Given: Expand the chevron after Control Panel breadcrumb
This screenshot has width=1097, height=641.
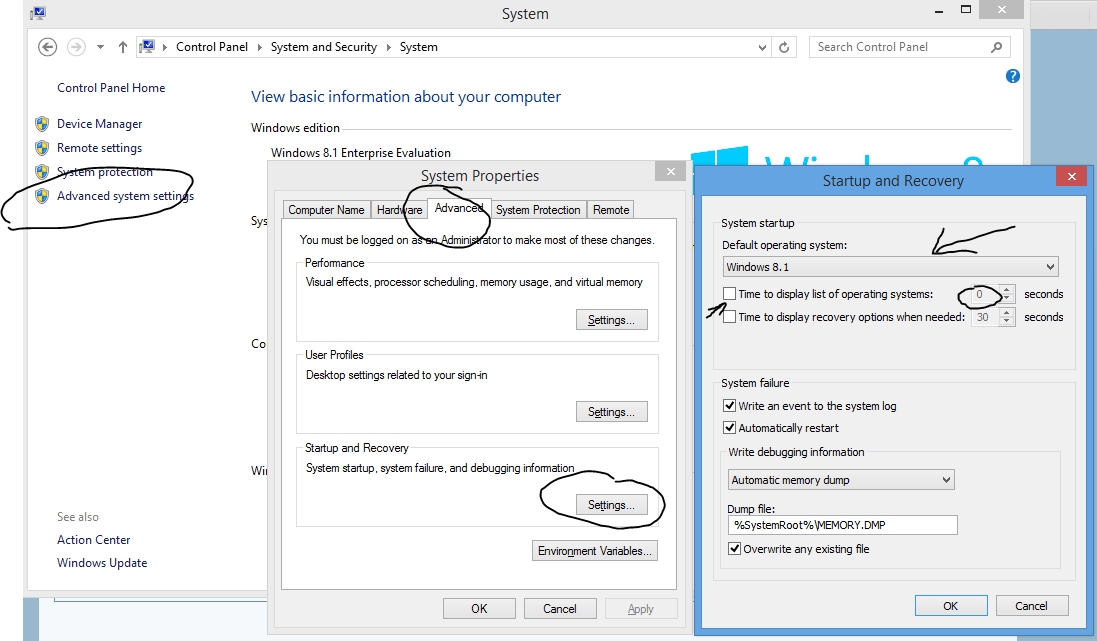Looking at the screenshot, I should [x=260, y=47].
